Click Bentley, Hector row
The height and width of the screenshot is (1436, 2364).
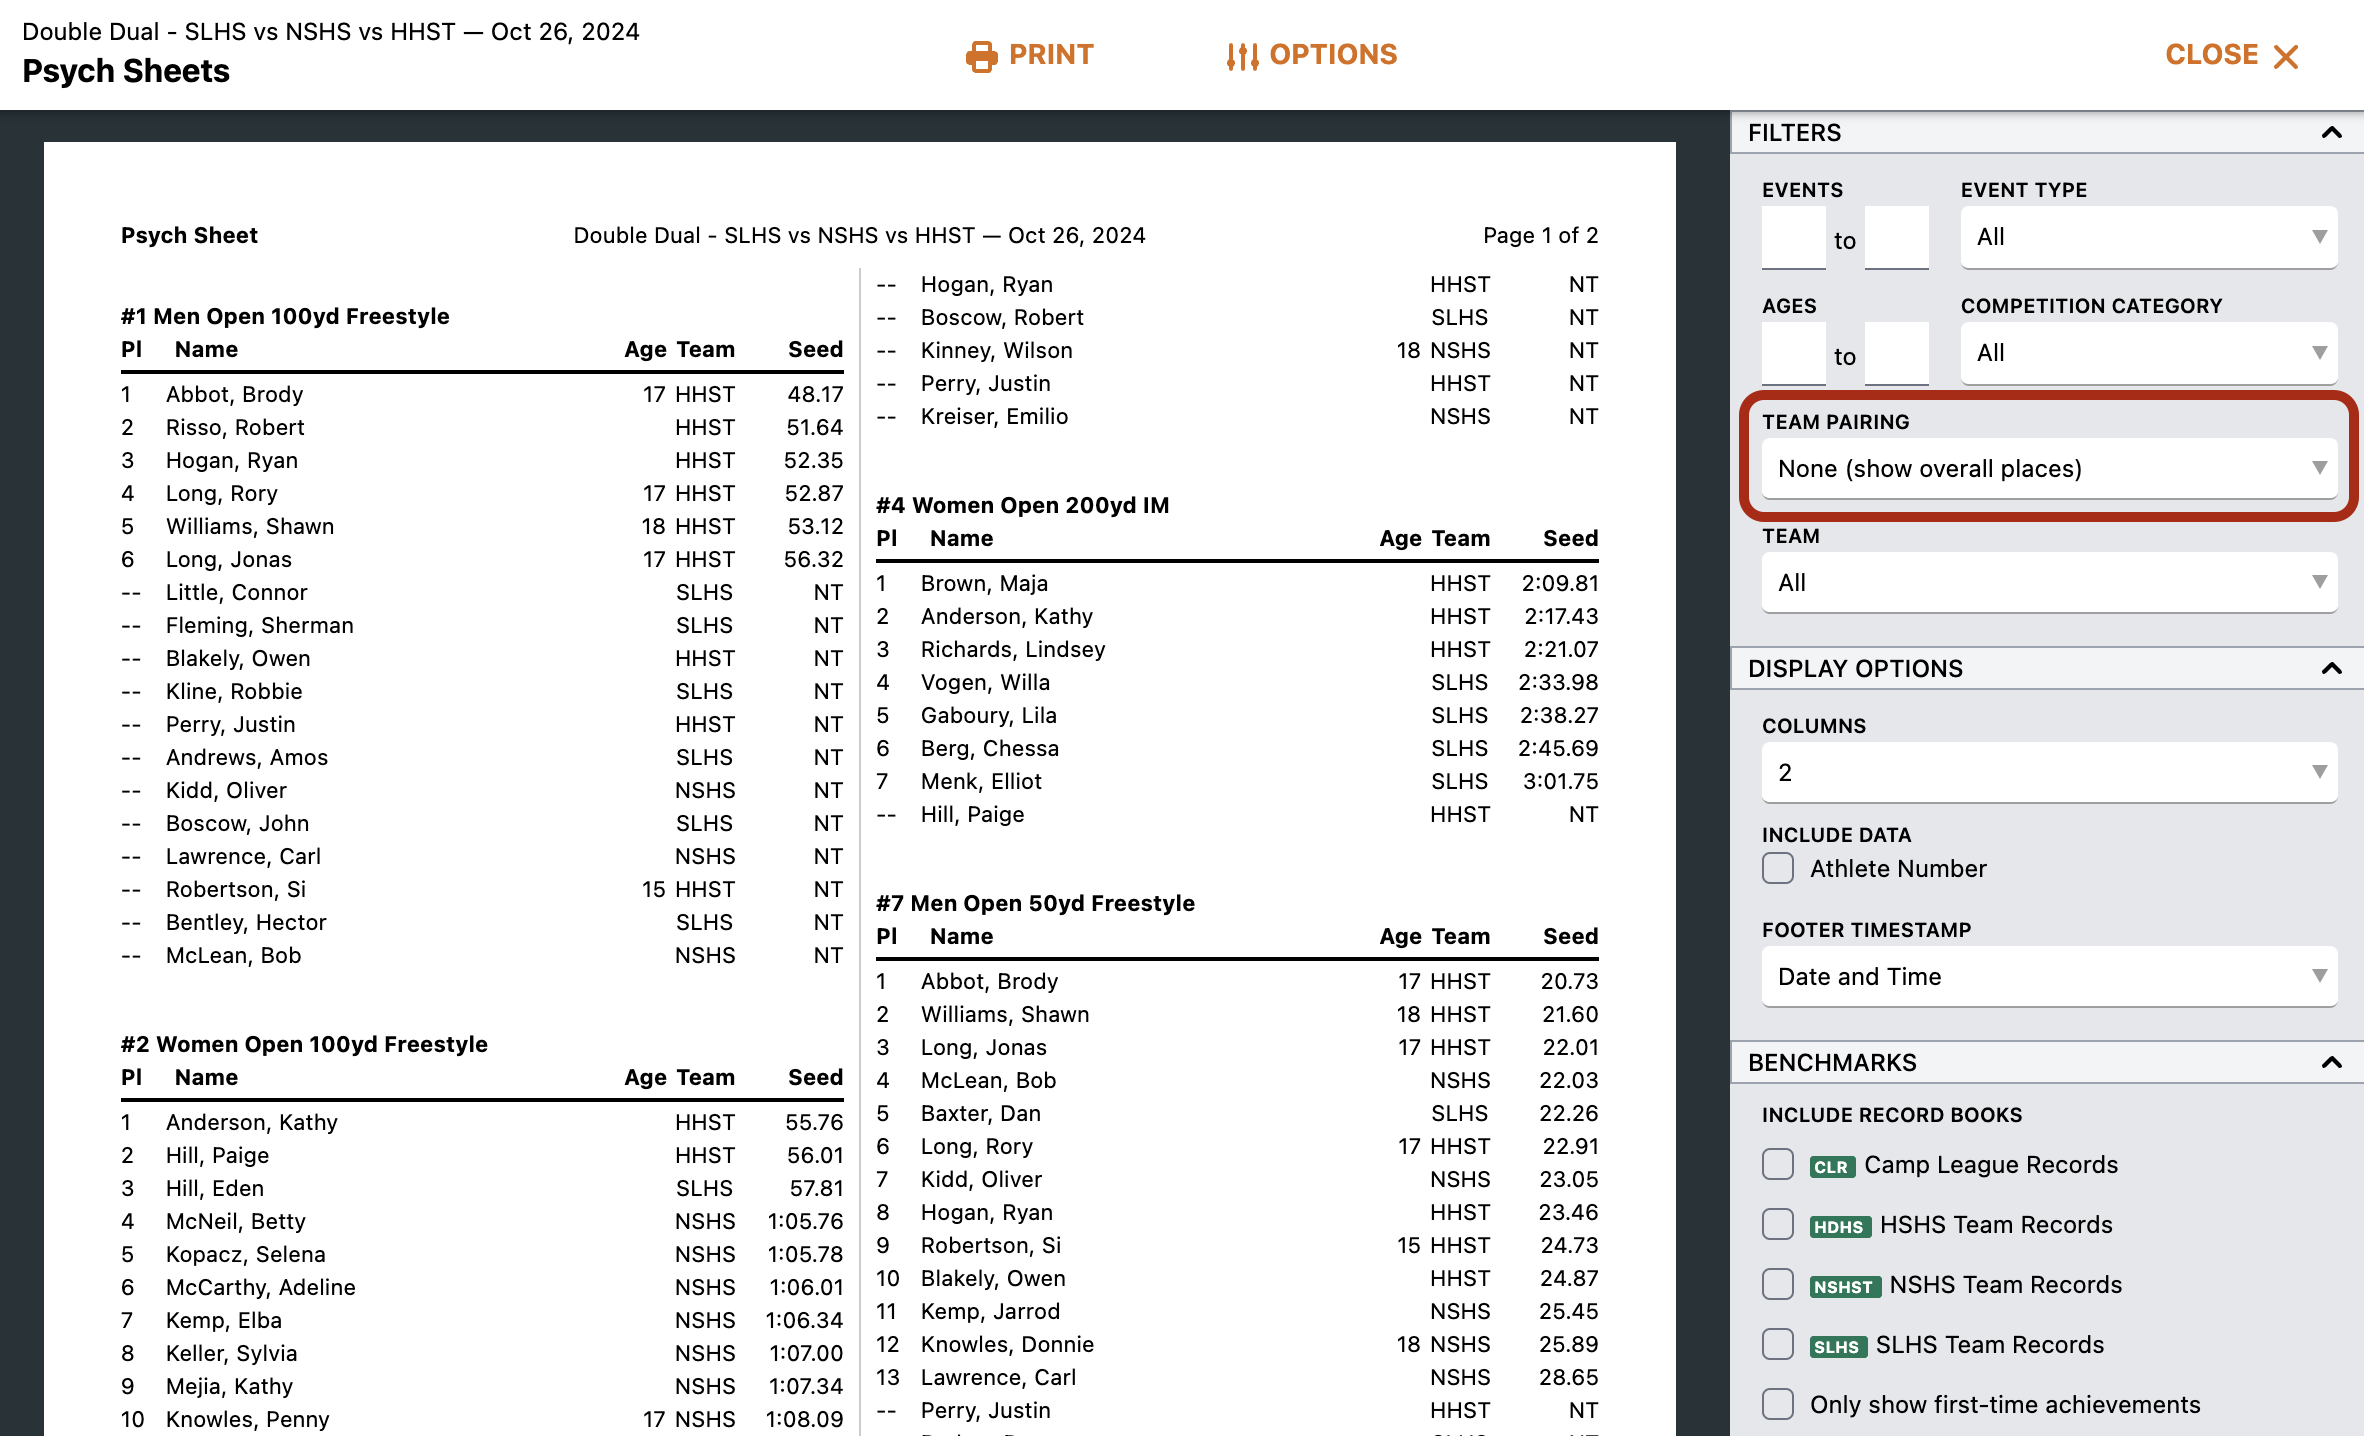pyautogui.click(x=482, y=922)
